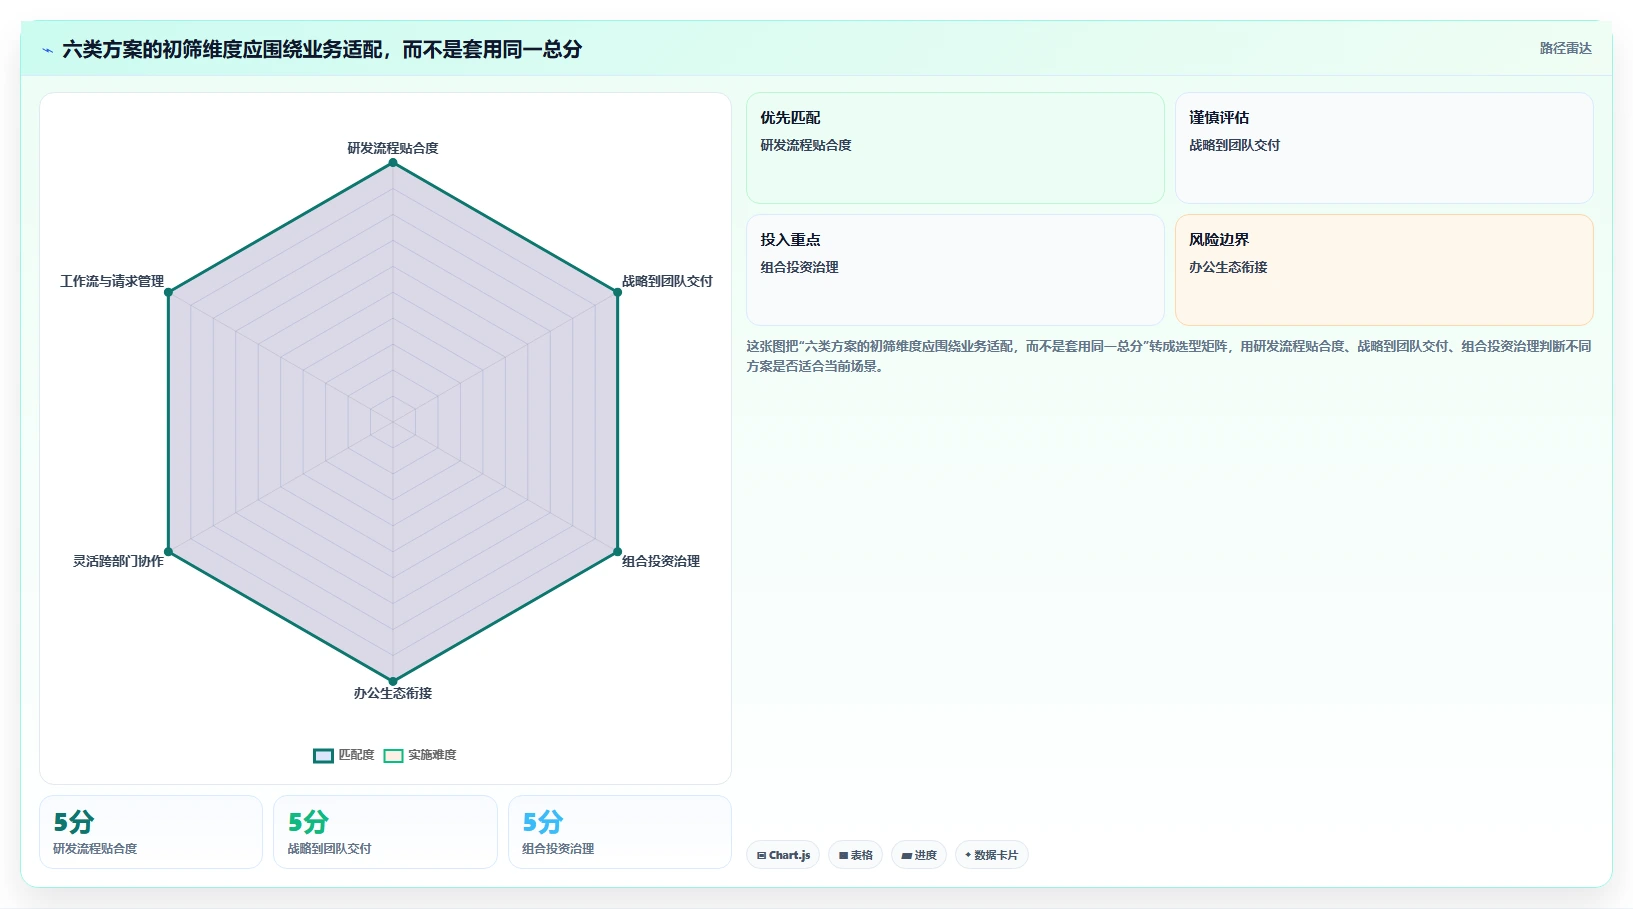Open the 谨慎评估 card

pos(1384,148)
